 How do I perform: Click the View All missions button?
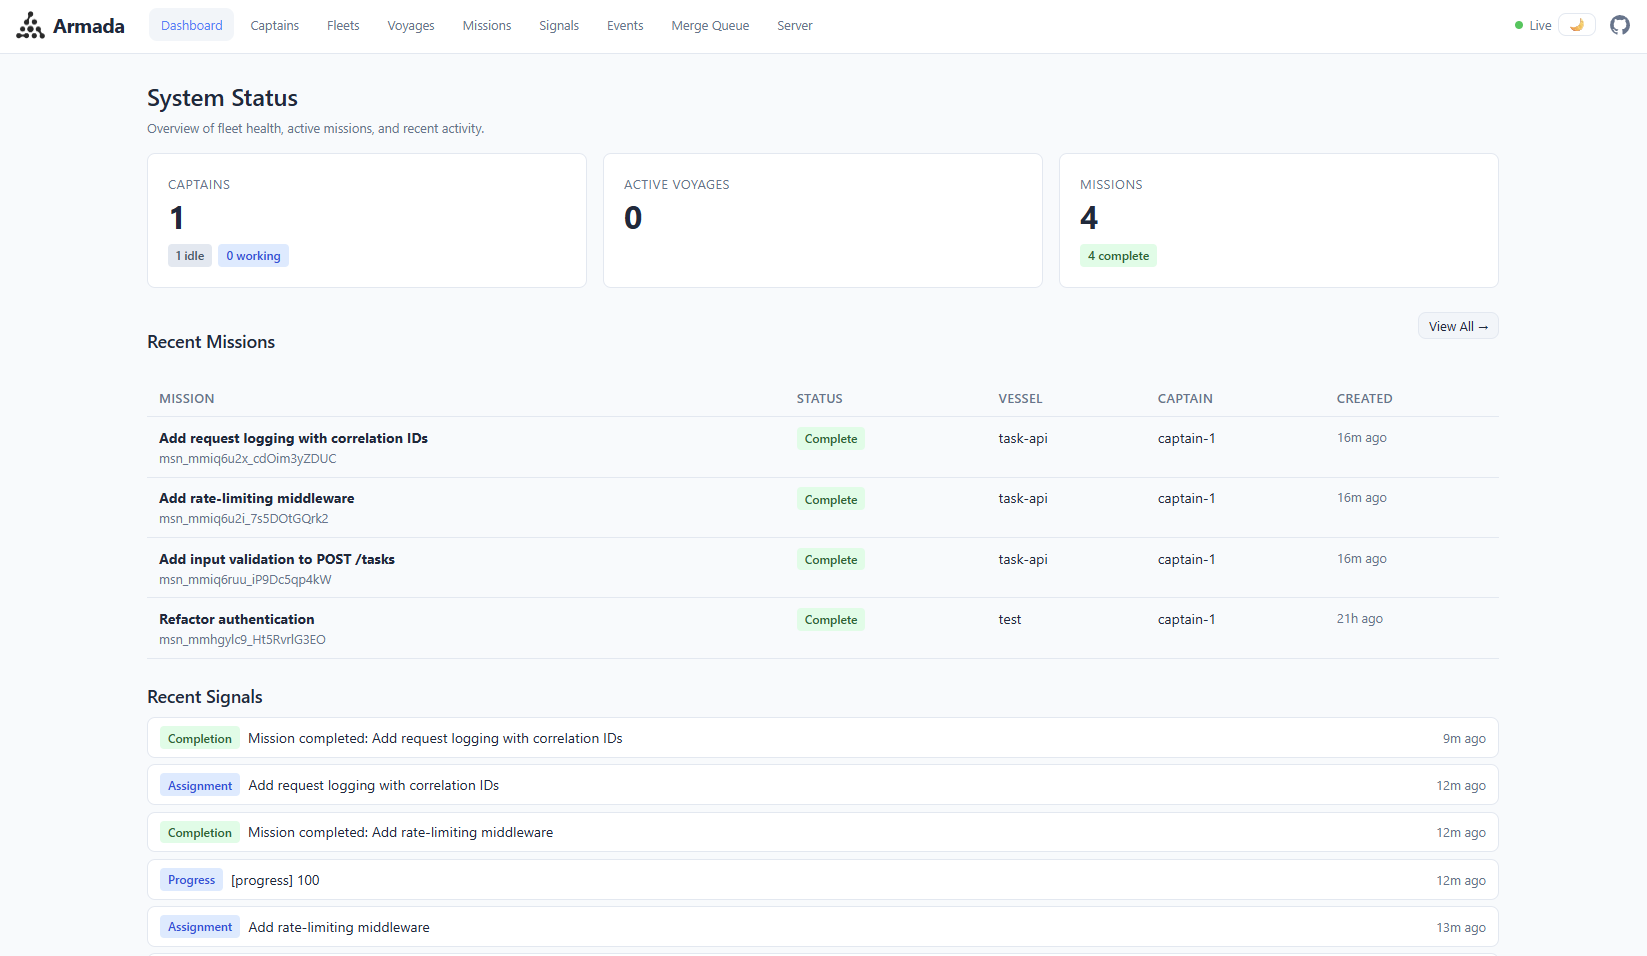[1457, 326]
